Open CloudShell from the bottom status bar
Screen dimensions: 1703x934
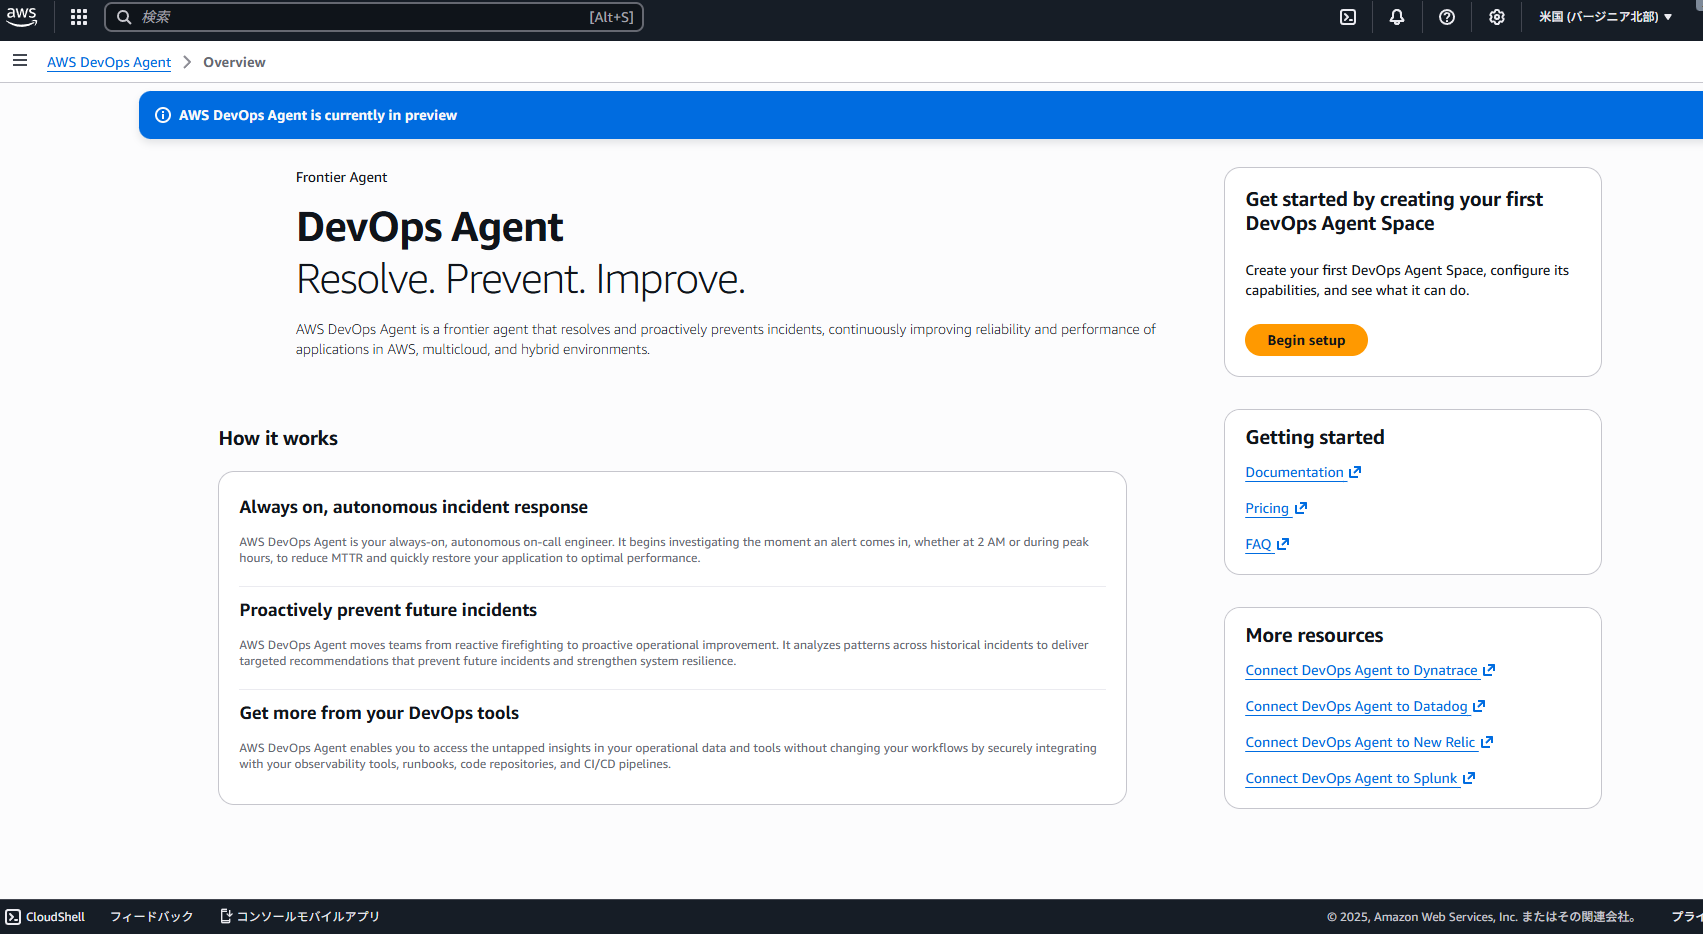(x=45, y=916)
